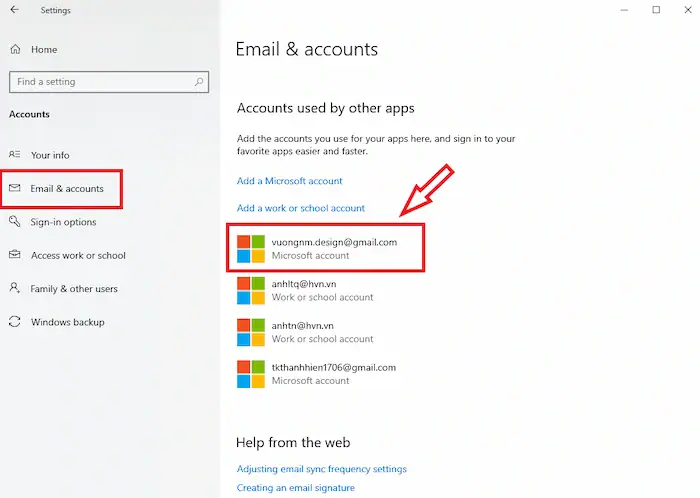This screenshot has width=700, height=498.
Task: Click the envelope icon beside Email & accounts
Action: click(x=15, y=188)
